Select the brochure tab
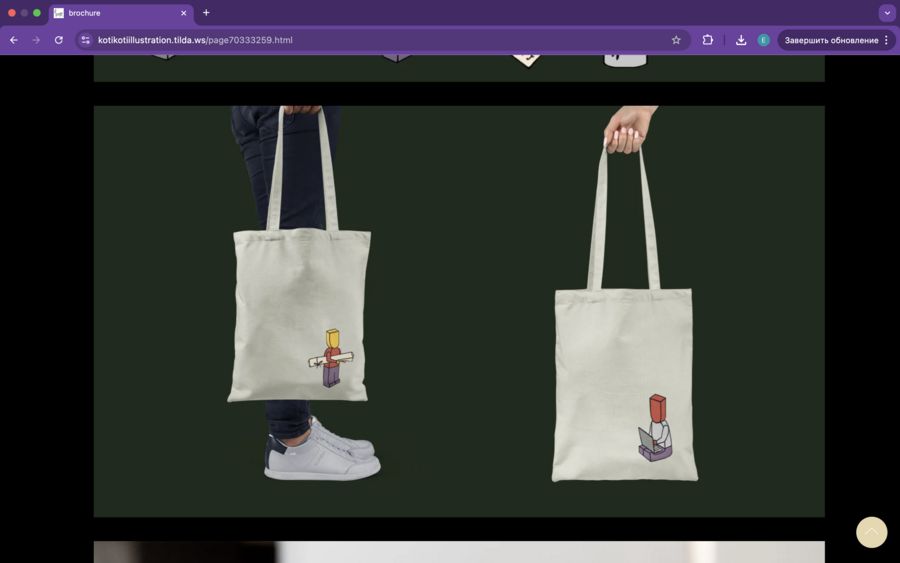This screenshot has width=900, height=563. tap(121, 13)
